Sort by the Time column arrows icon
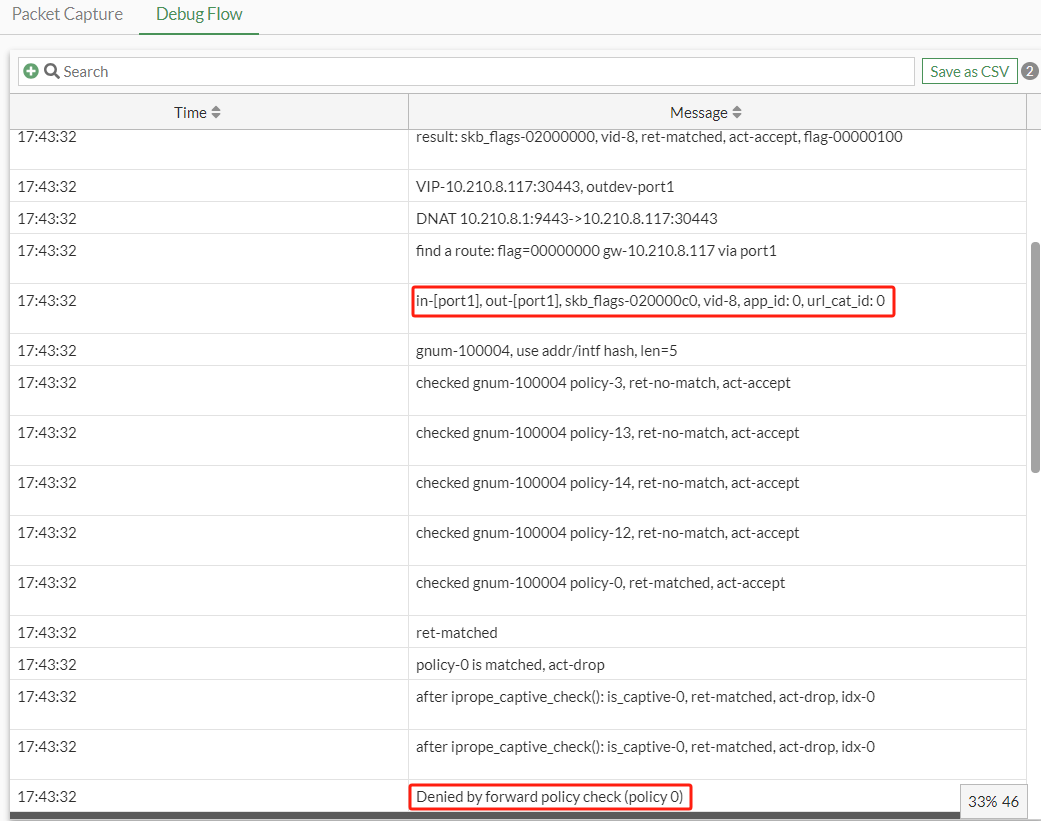 point(216,113)
